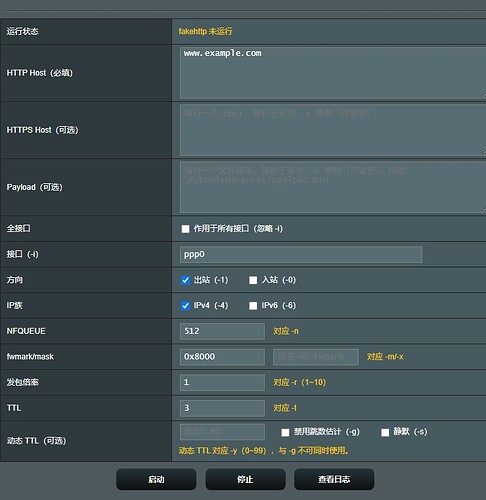
Task: Open logs with the 查看日志 button
Action: pyautogui.click(x=334, y=479)
